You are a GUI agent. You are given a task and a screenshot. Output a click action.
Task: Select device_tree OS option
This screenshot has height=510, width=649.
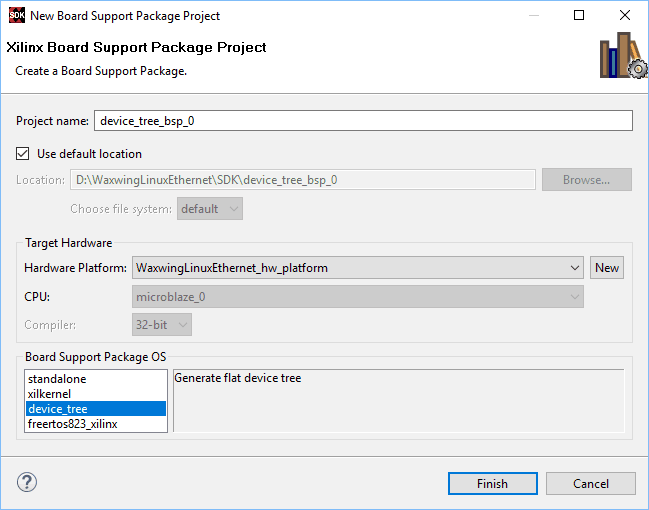click(58, 409)
